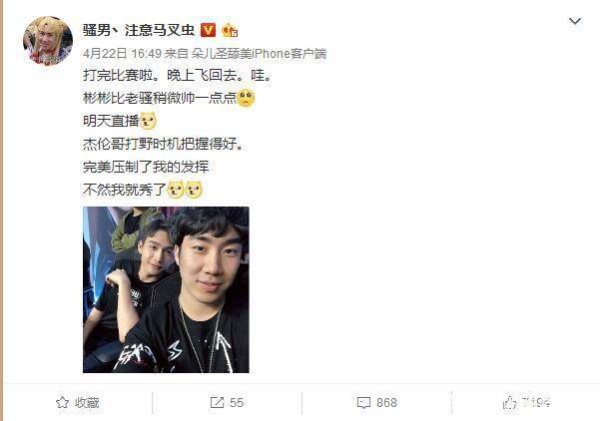Viewport: 600px width, 421px height.
Task: Click the like count beside thumbs-up
Action: point(536,403)
